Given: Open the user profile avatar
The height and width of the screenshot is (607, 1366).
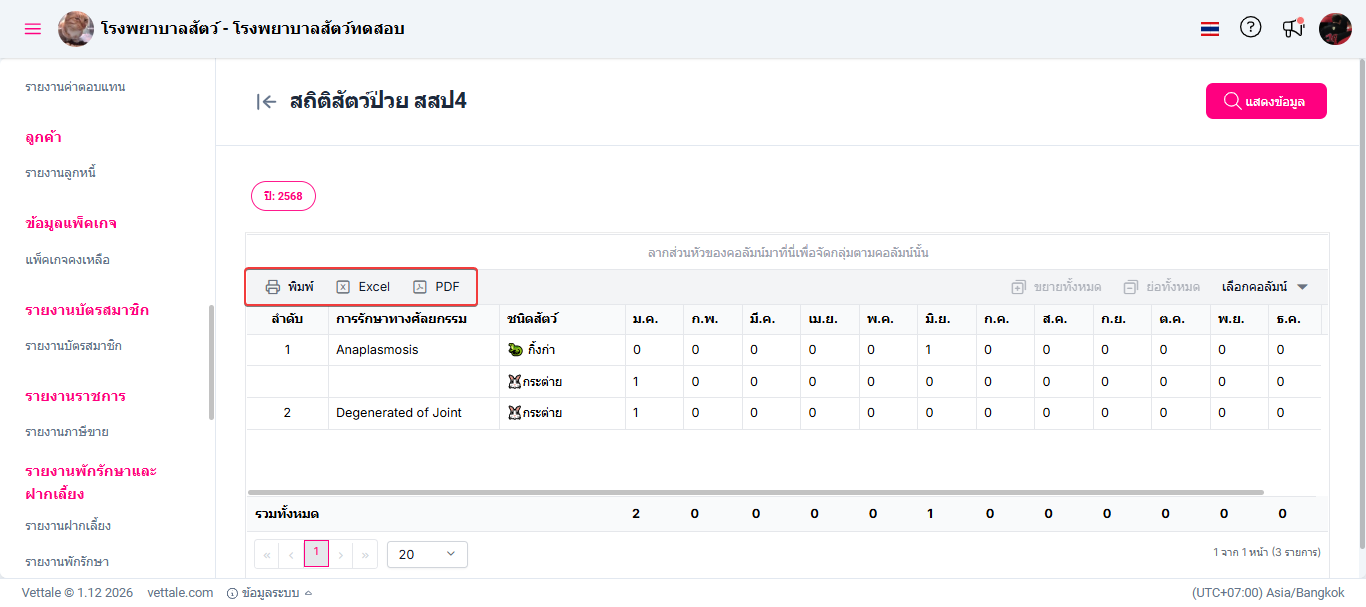Looking at the screenshot, I should coord(1335,29).
